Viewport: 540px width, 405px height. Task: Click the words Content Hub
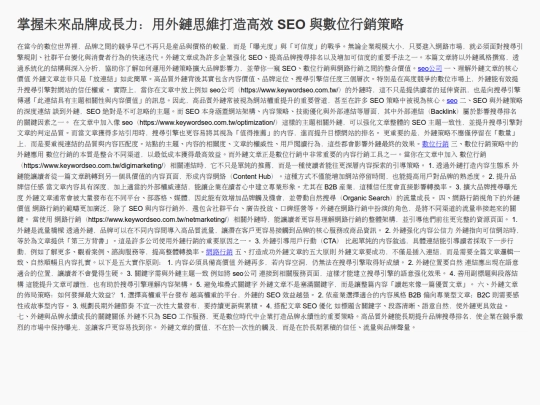tap(252, 176)
